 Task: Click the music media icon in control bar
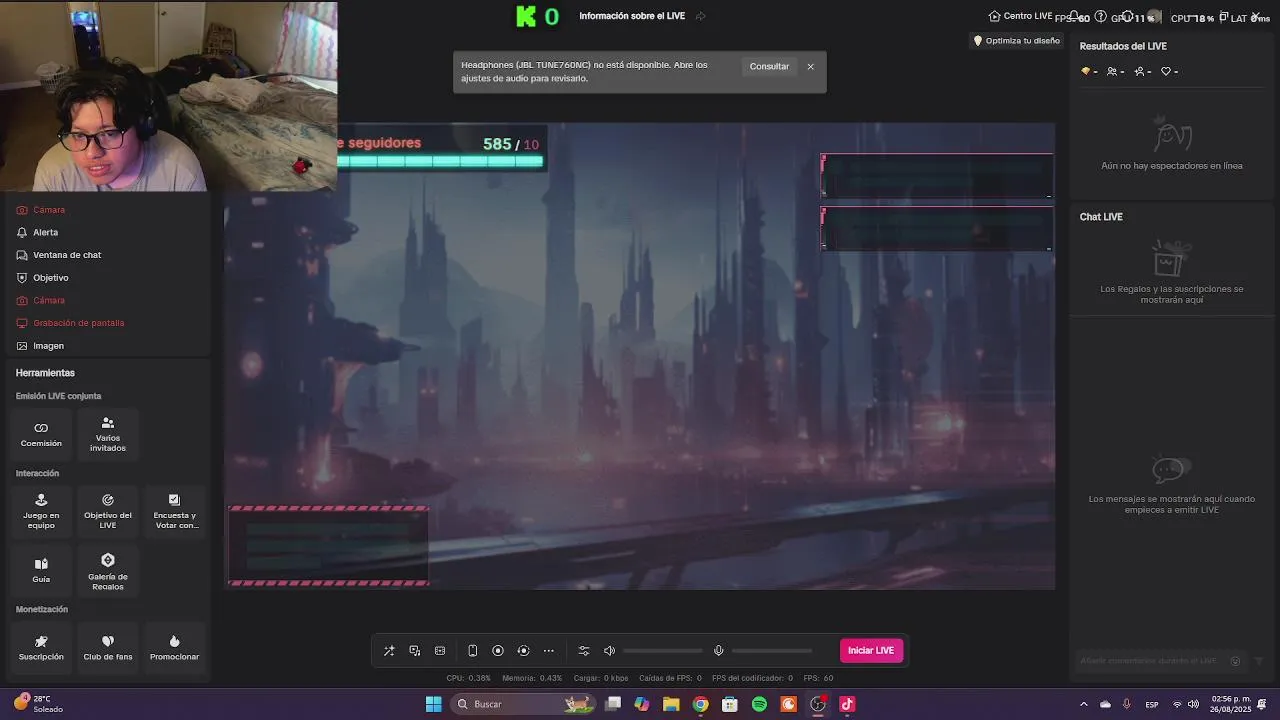(x=415, y=651)
